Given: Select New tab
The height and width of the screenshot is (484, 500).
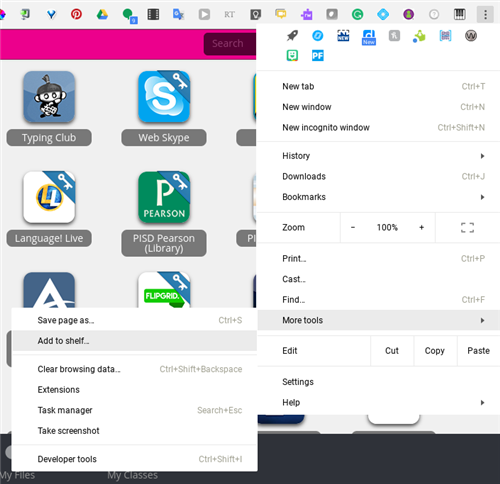Looking at the screenshot, I should pyautogui.click(x=379, y=87).
